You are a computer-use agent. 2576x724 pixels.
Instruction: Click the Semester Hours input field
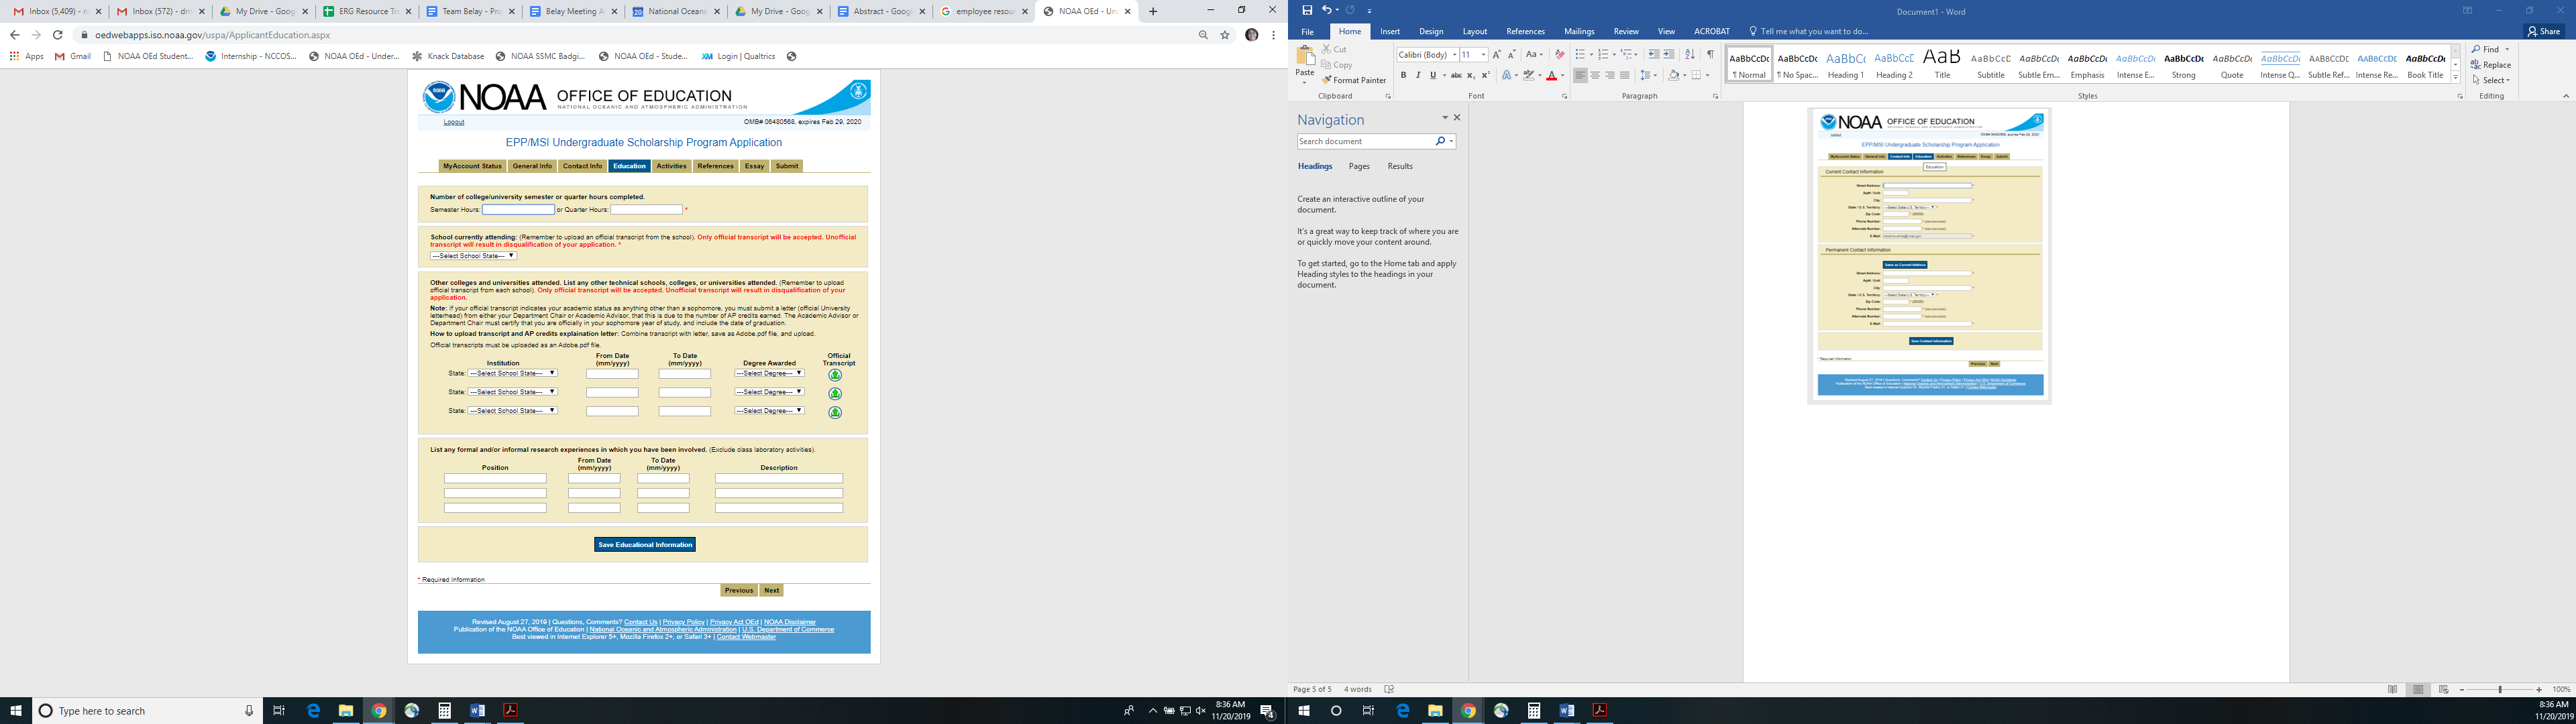point(518,210)
